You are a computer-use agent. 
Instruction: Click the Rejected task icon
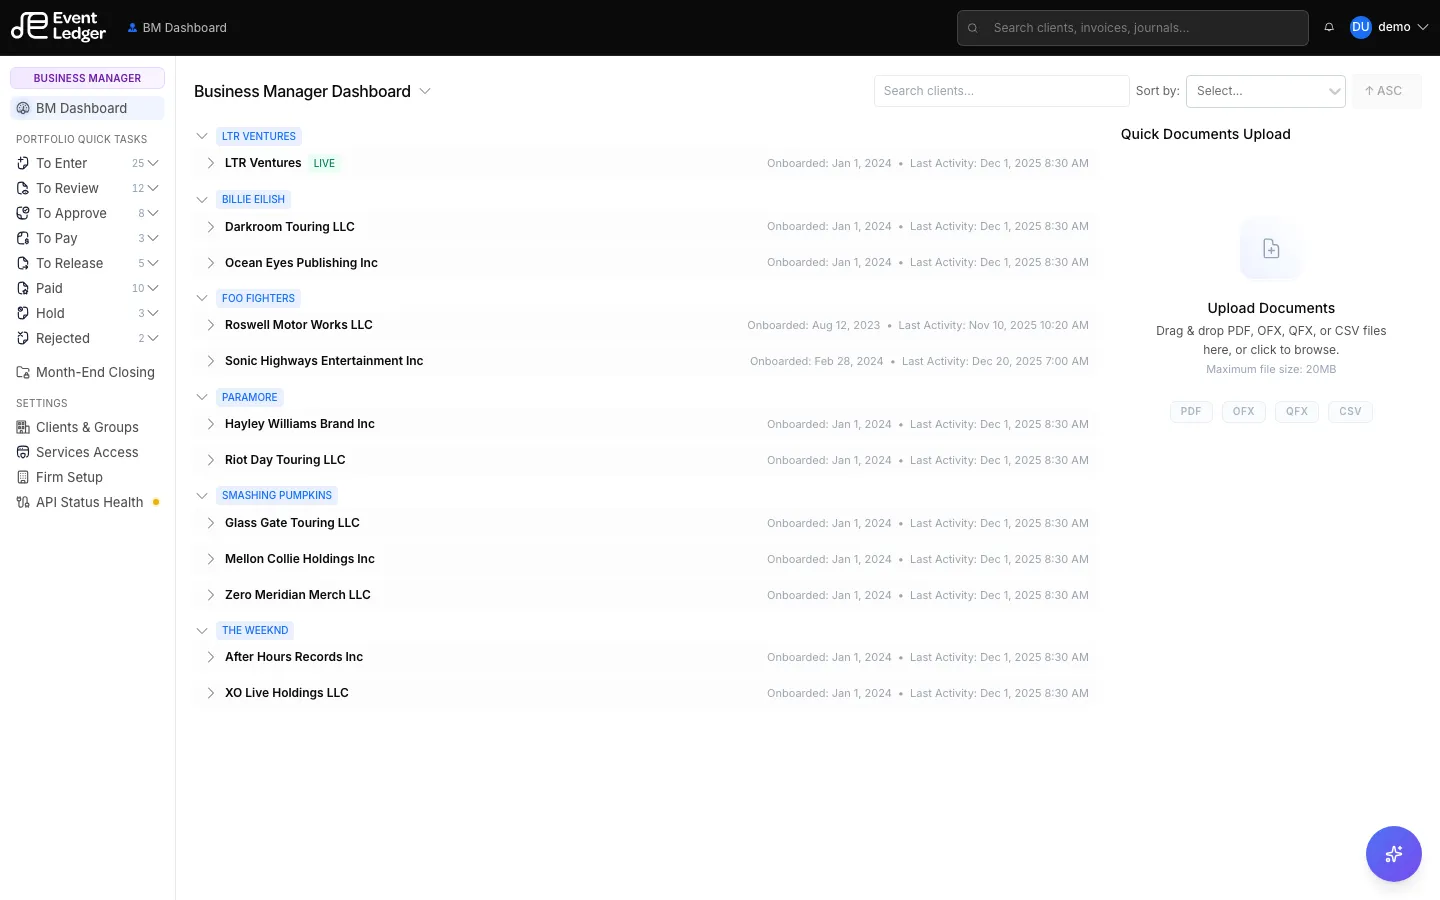(23, 338)
